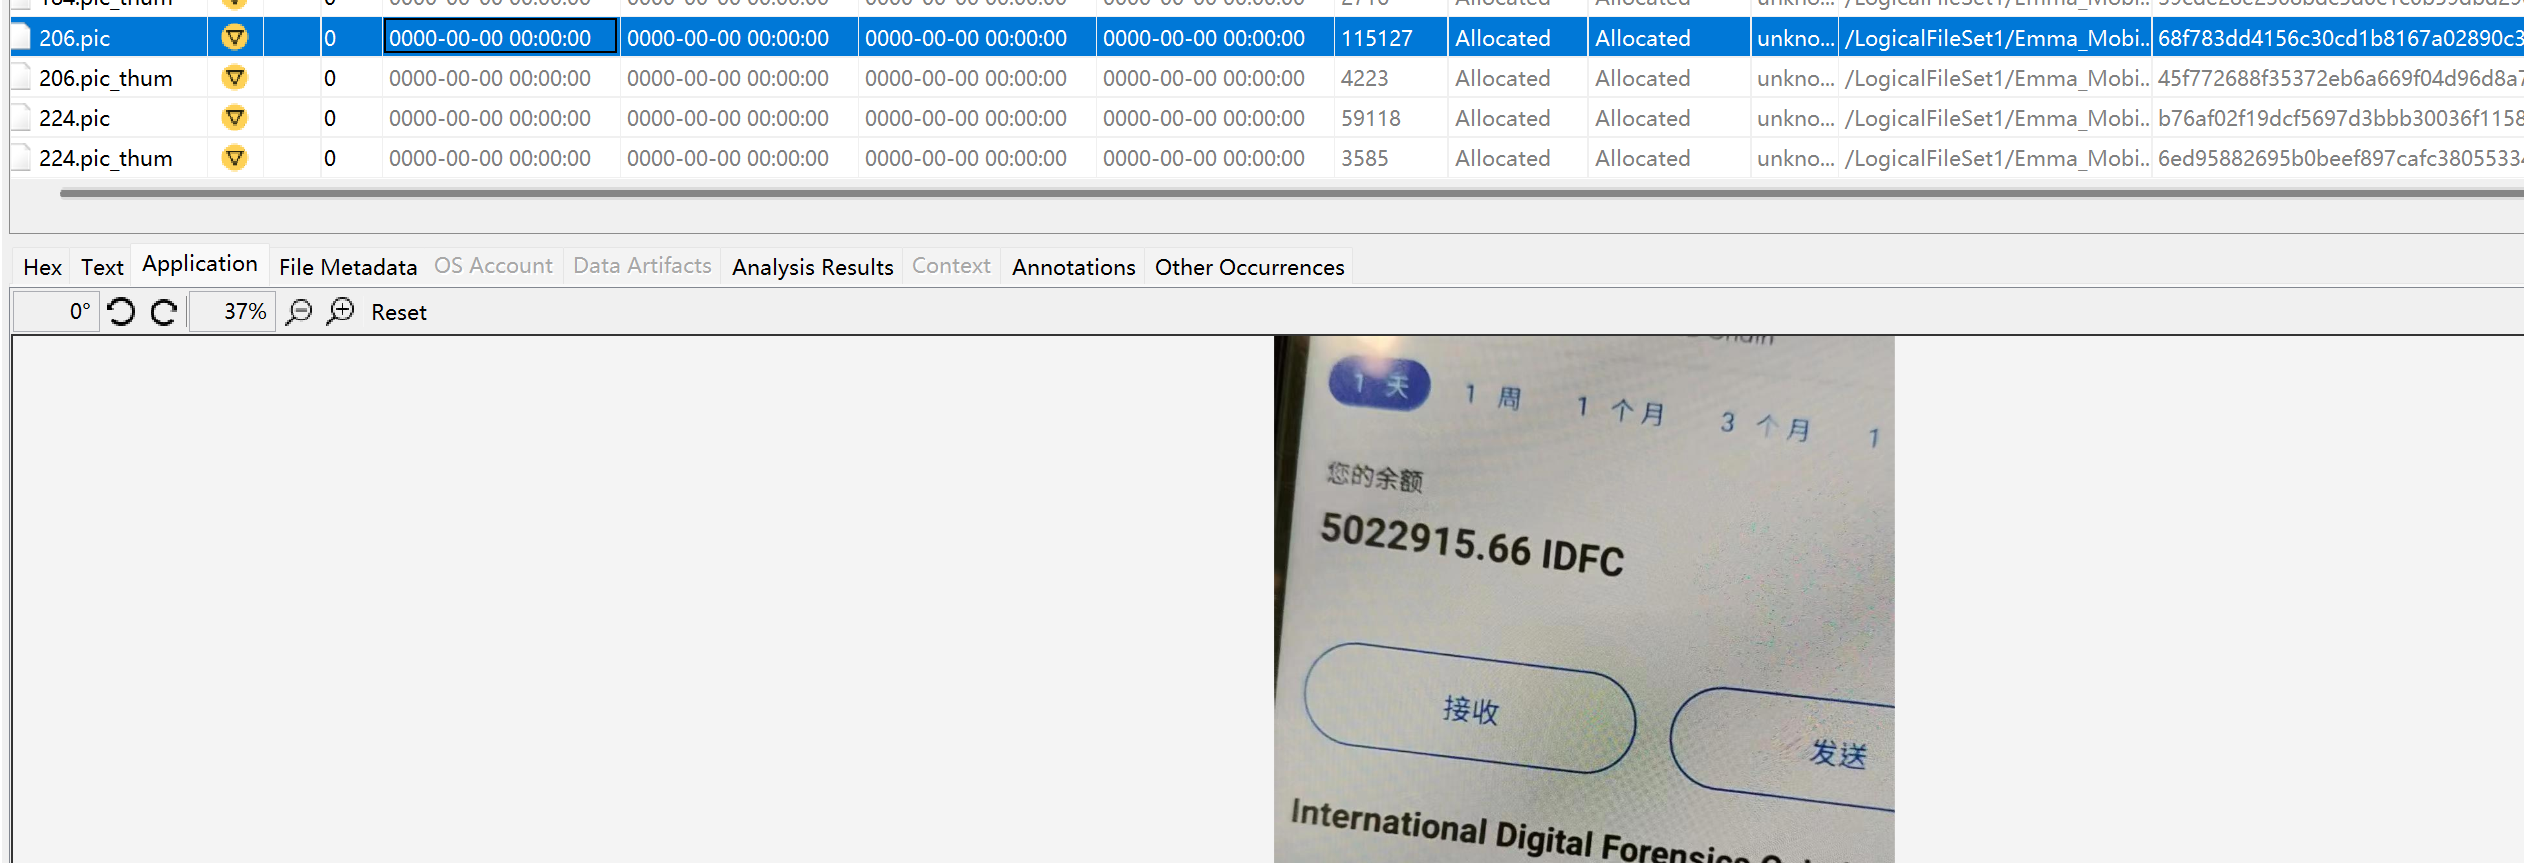Image resolution: width=2524 pixels, height=863 pixels.
Task: Select the Application tab
Action: point(200,264)
